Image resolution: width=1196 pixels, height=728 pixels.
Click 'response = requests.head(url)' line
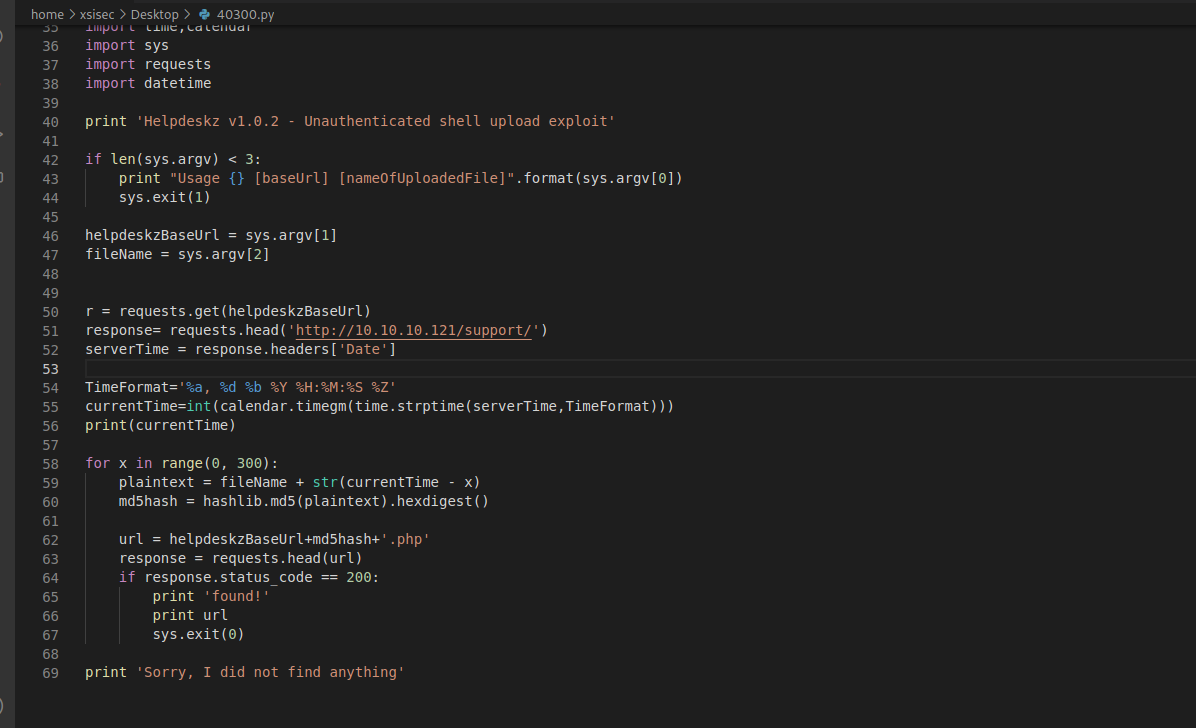pyautogui.click(x=240, y=559)
